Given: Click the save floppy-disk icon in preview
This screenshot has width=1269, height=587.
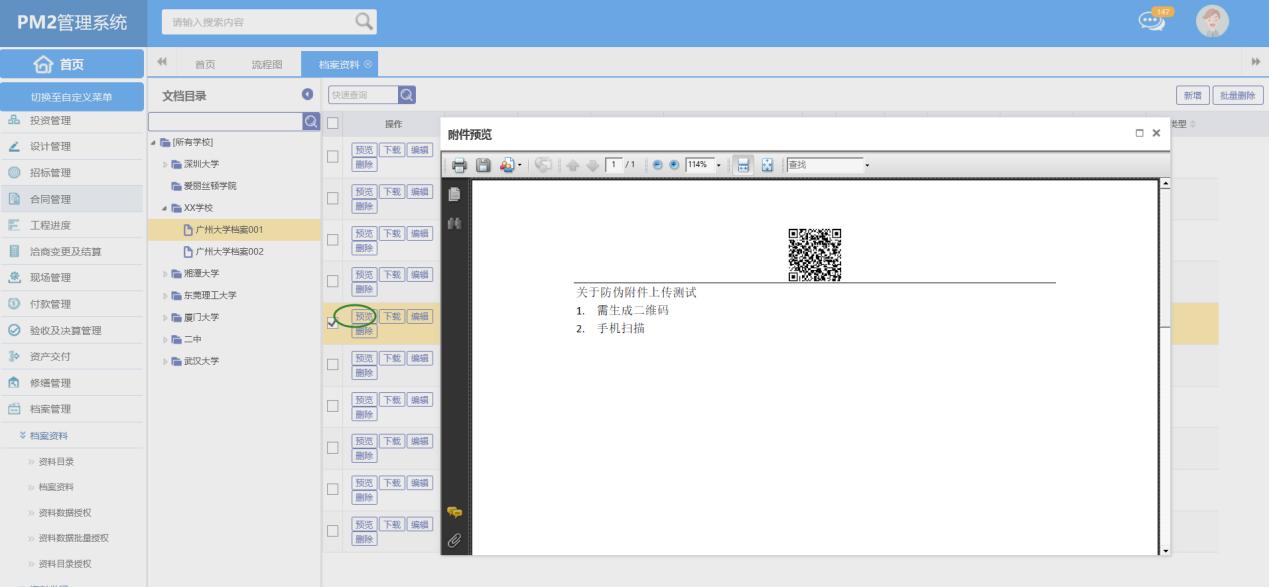Looking at the screenshot, I should coord(482,165).
